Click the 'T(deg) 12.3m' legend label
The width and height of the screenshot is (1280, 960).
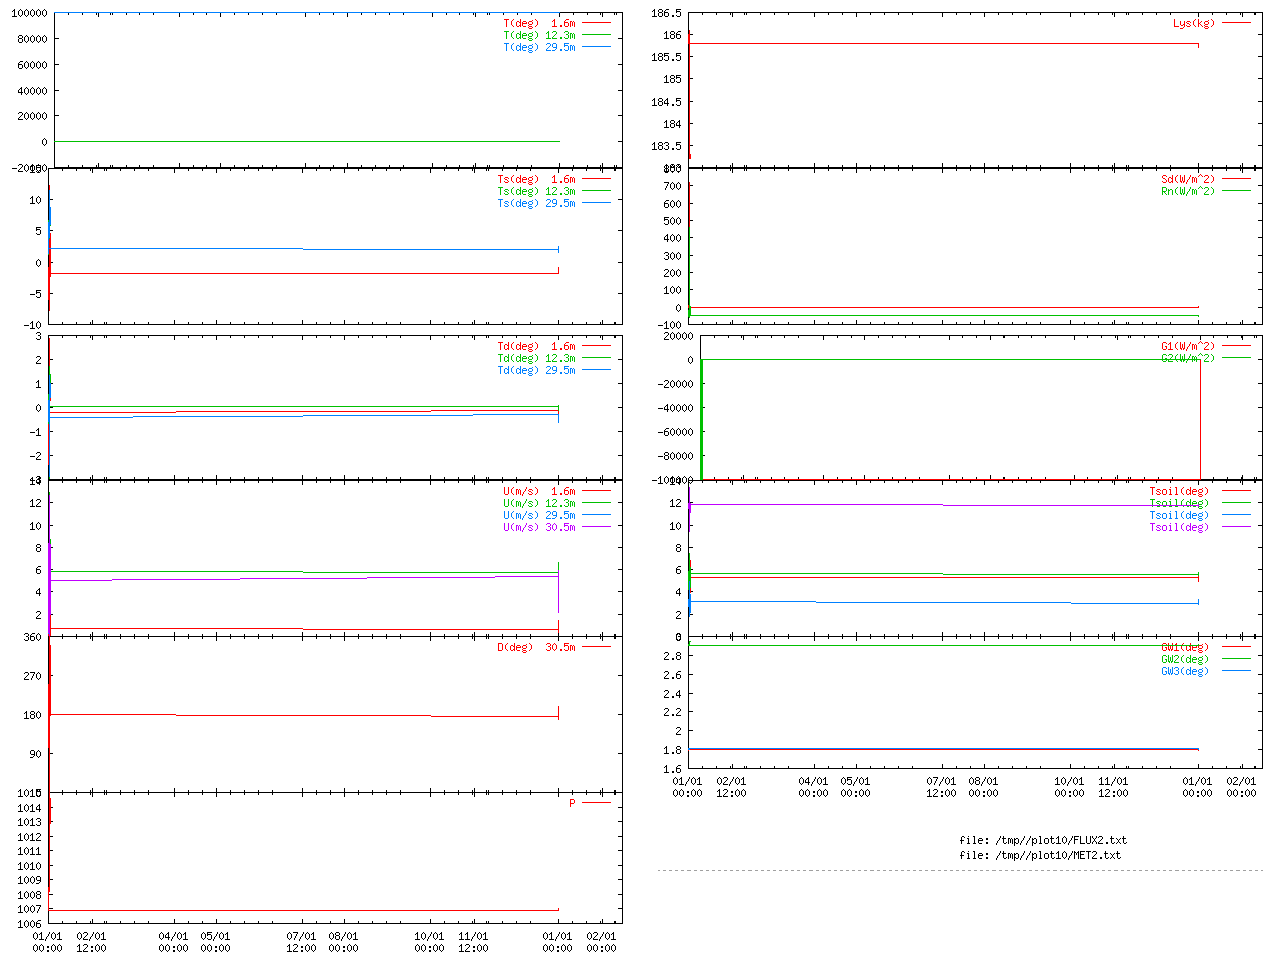539,35
